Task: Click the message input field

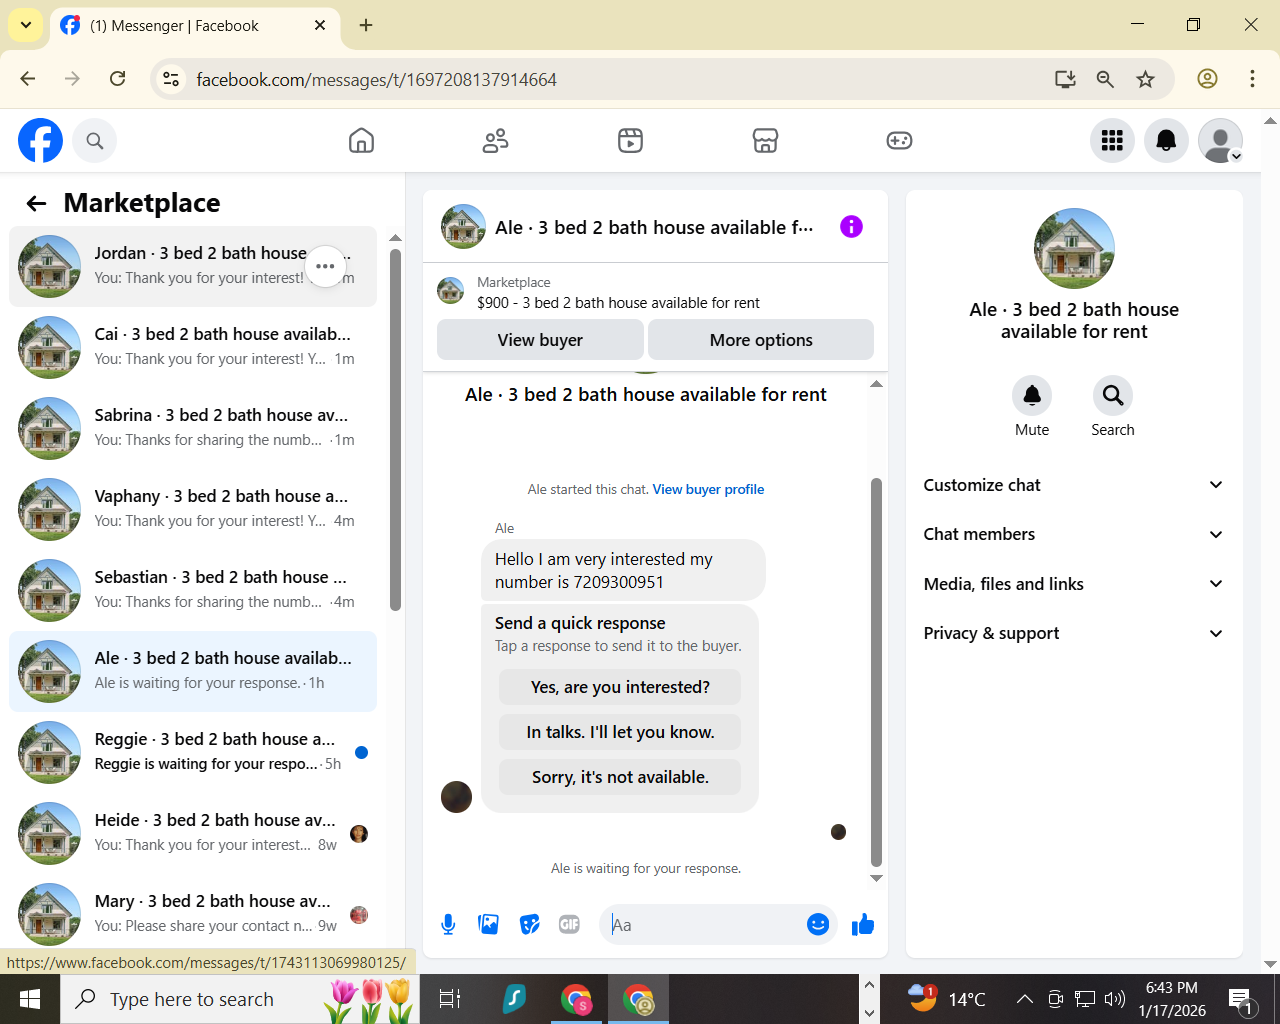Action: tap(705, 925)
